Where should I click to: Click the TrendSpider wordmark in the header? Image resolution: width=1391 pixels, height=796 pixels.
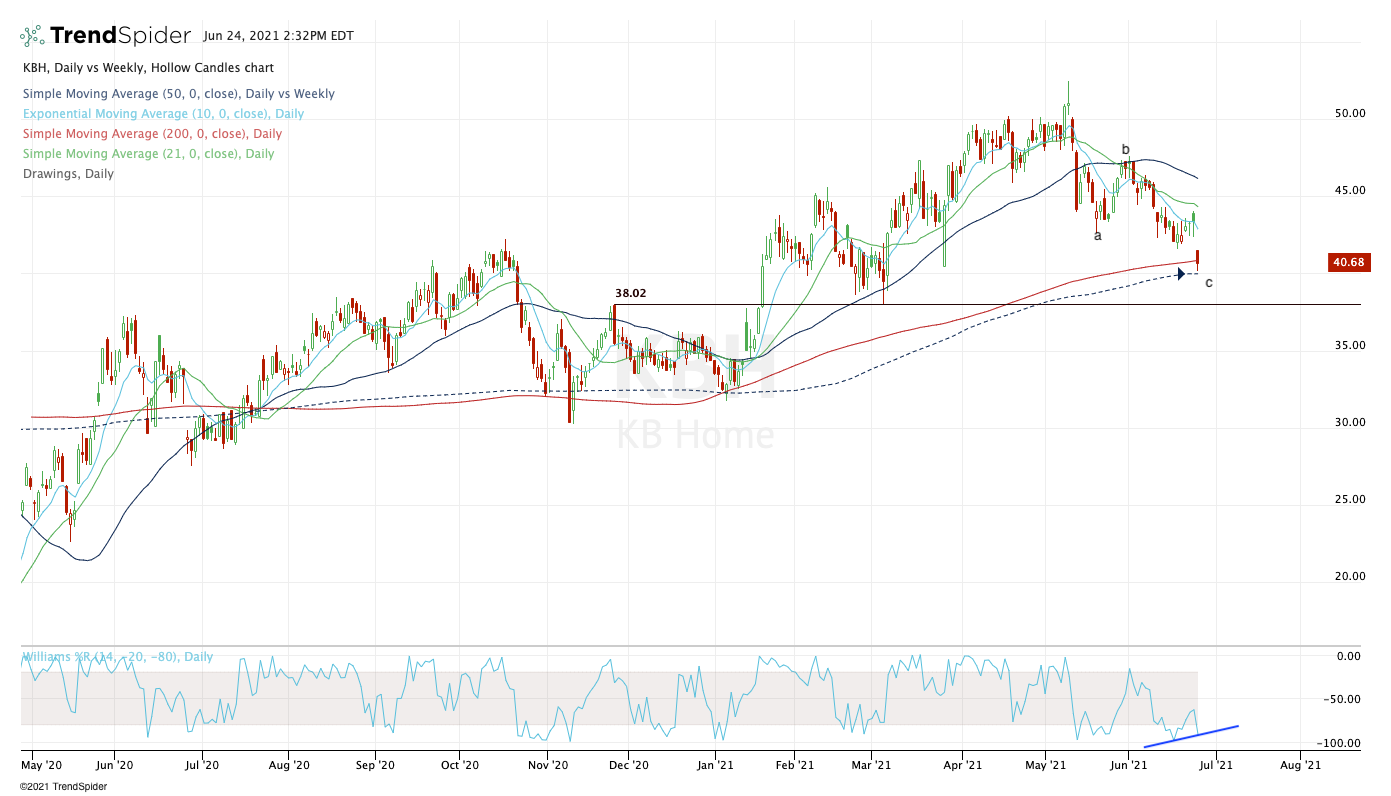pyautogui.click(x=120, y=36)
